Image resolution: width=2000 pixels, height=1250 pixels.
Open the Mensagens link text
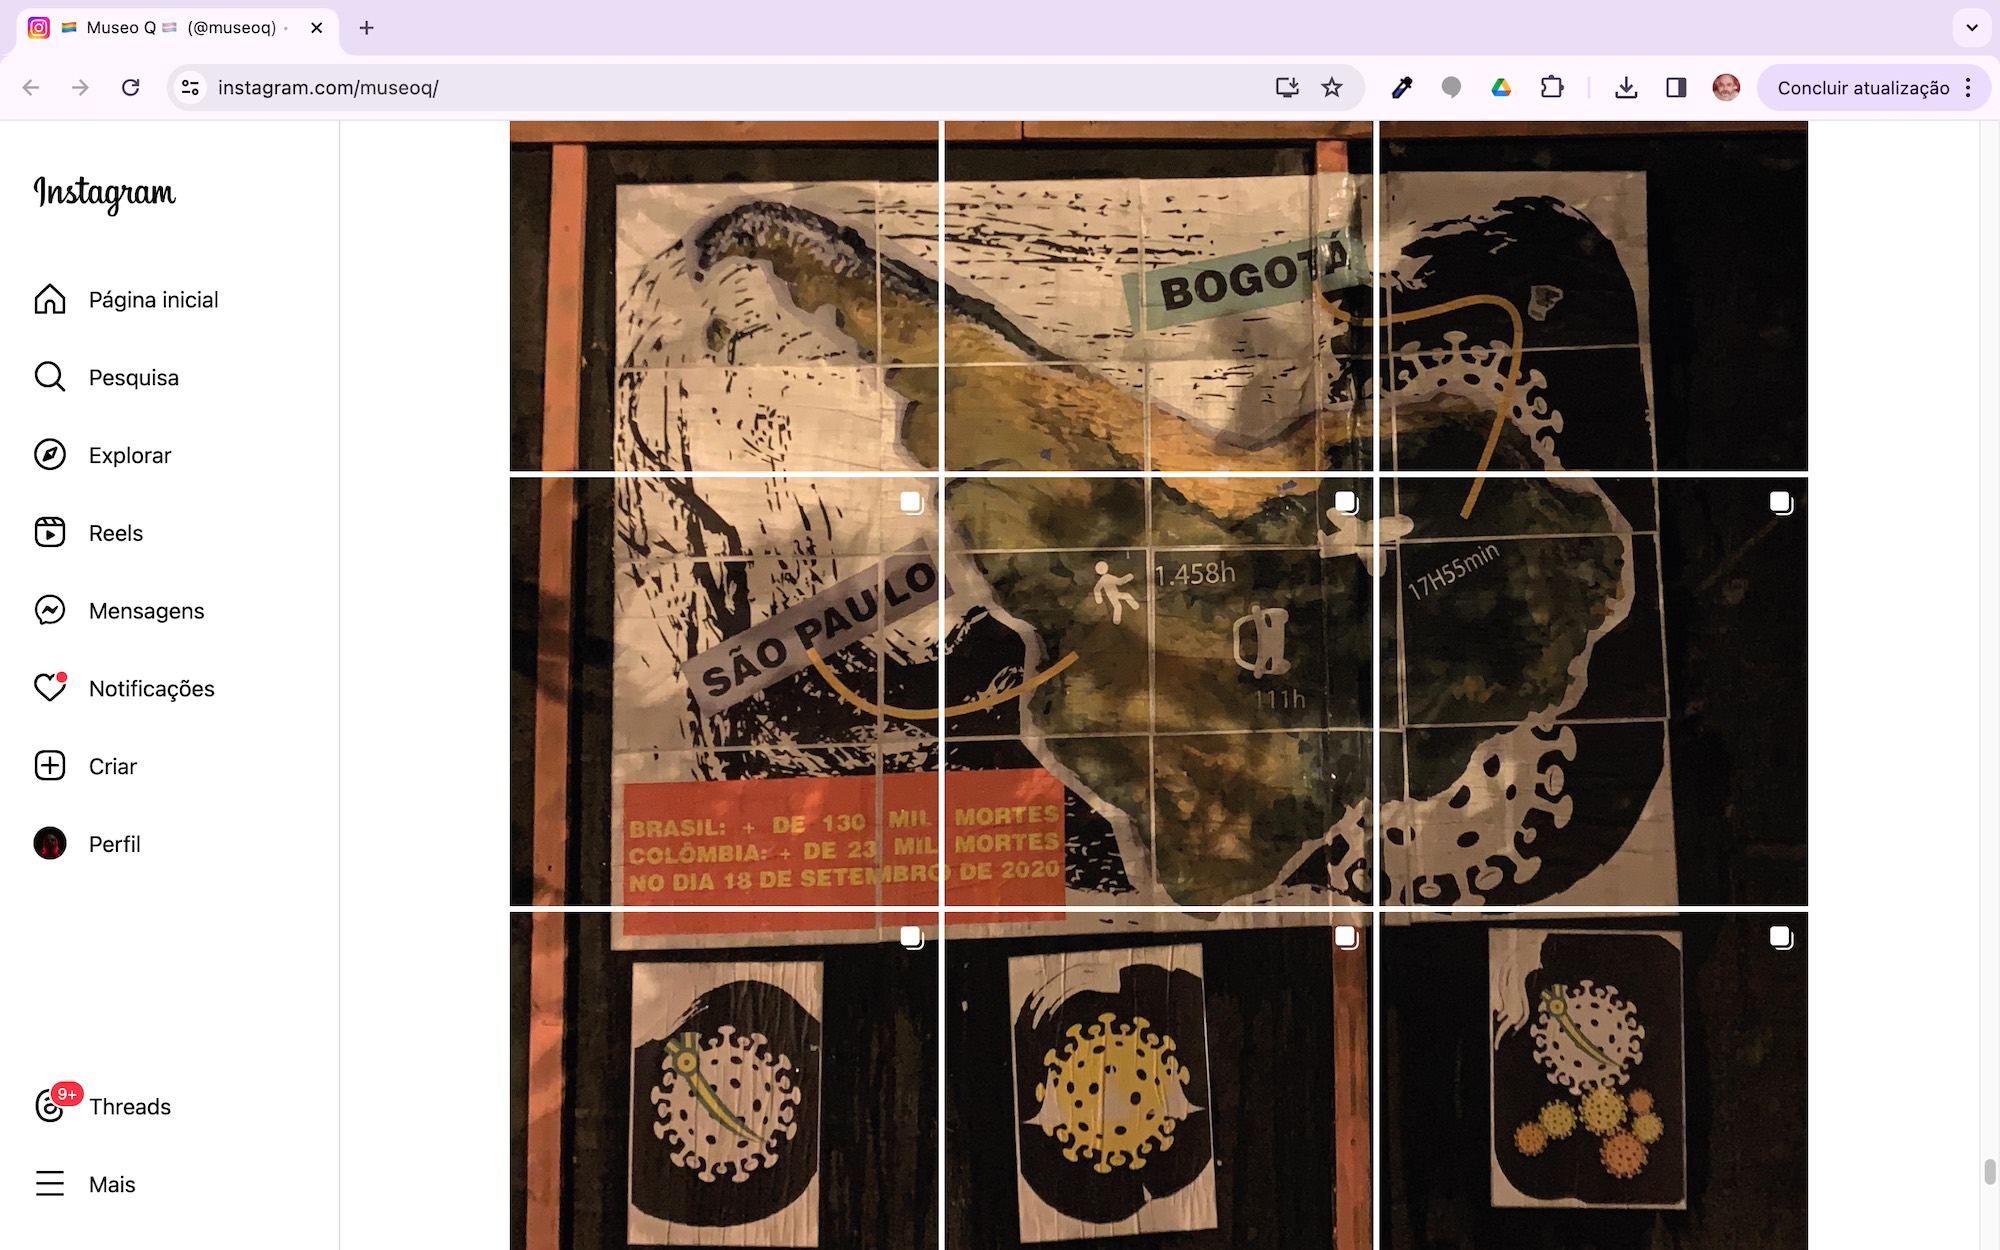coord(146,610)
